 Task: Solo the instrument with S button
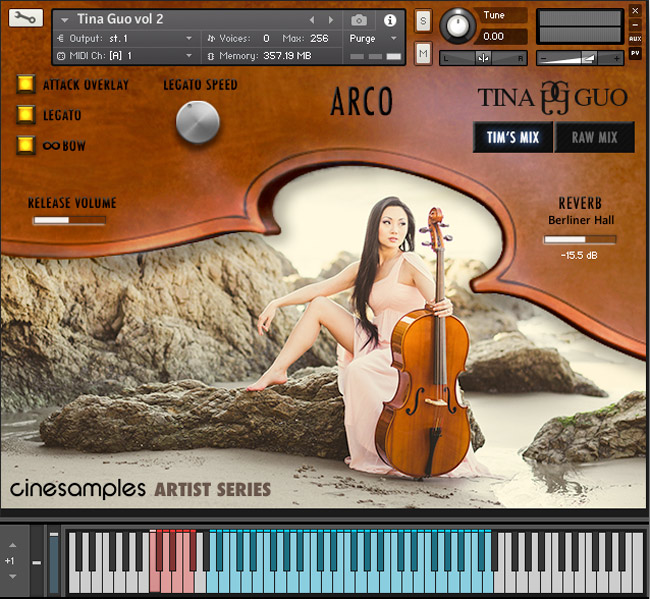[x=423, y=20]
